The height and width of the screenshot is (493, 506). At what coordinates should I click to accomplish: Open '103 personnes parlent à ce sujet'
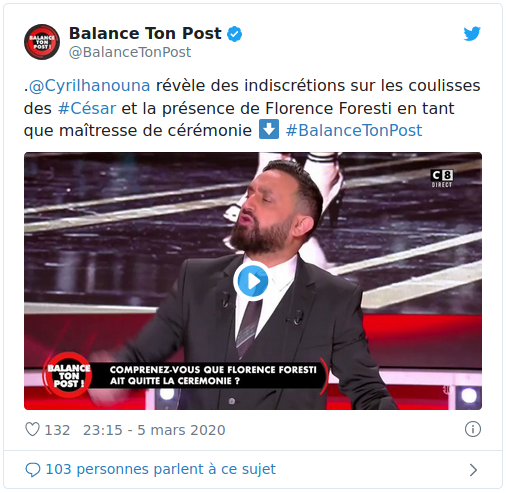click(x=161, y=469)
